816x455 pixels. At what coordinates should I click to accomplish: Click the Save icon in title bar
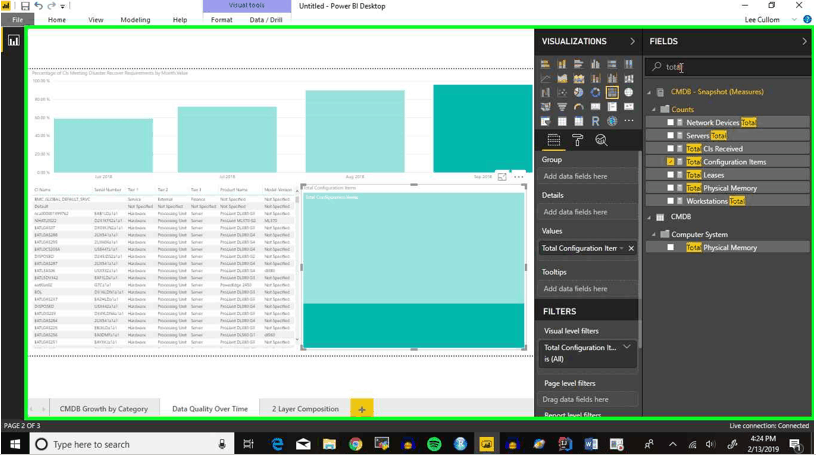[24, 6]
